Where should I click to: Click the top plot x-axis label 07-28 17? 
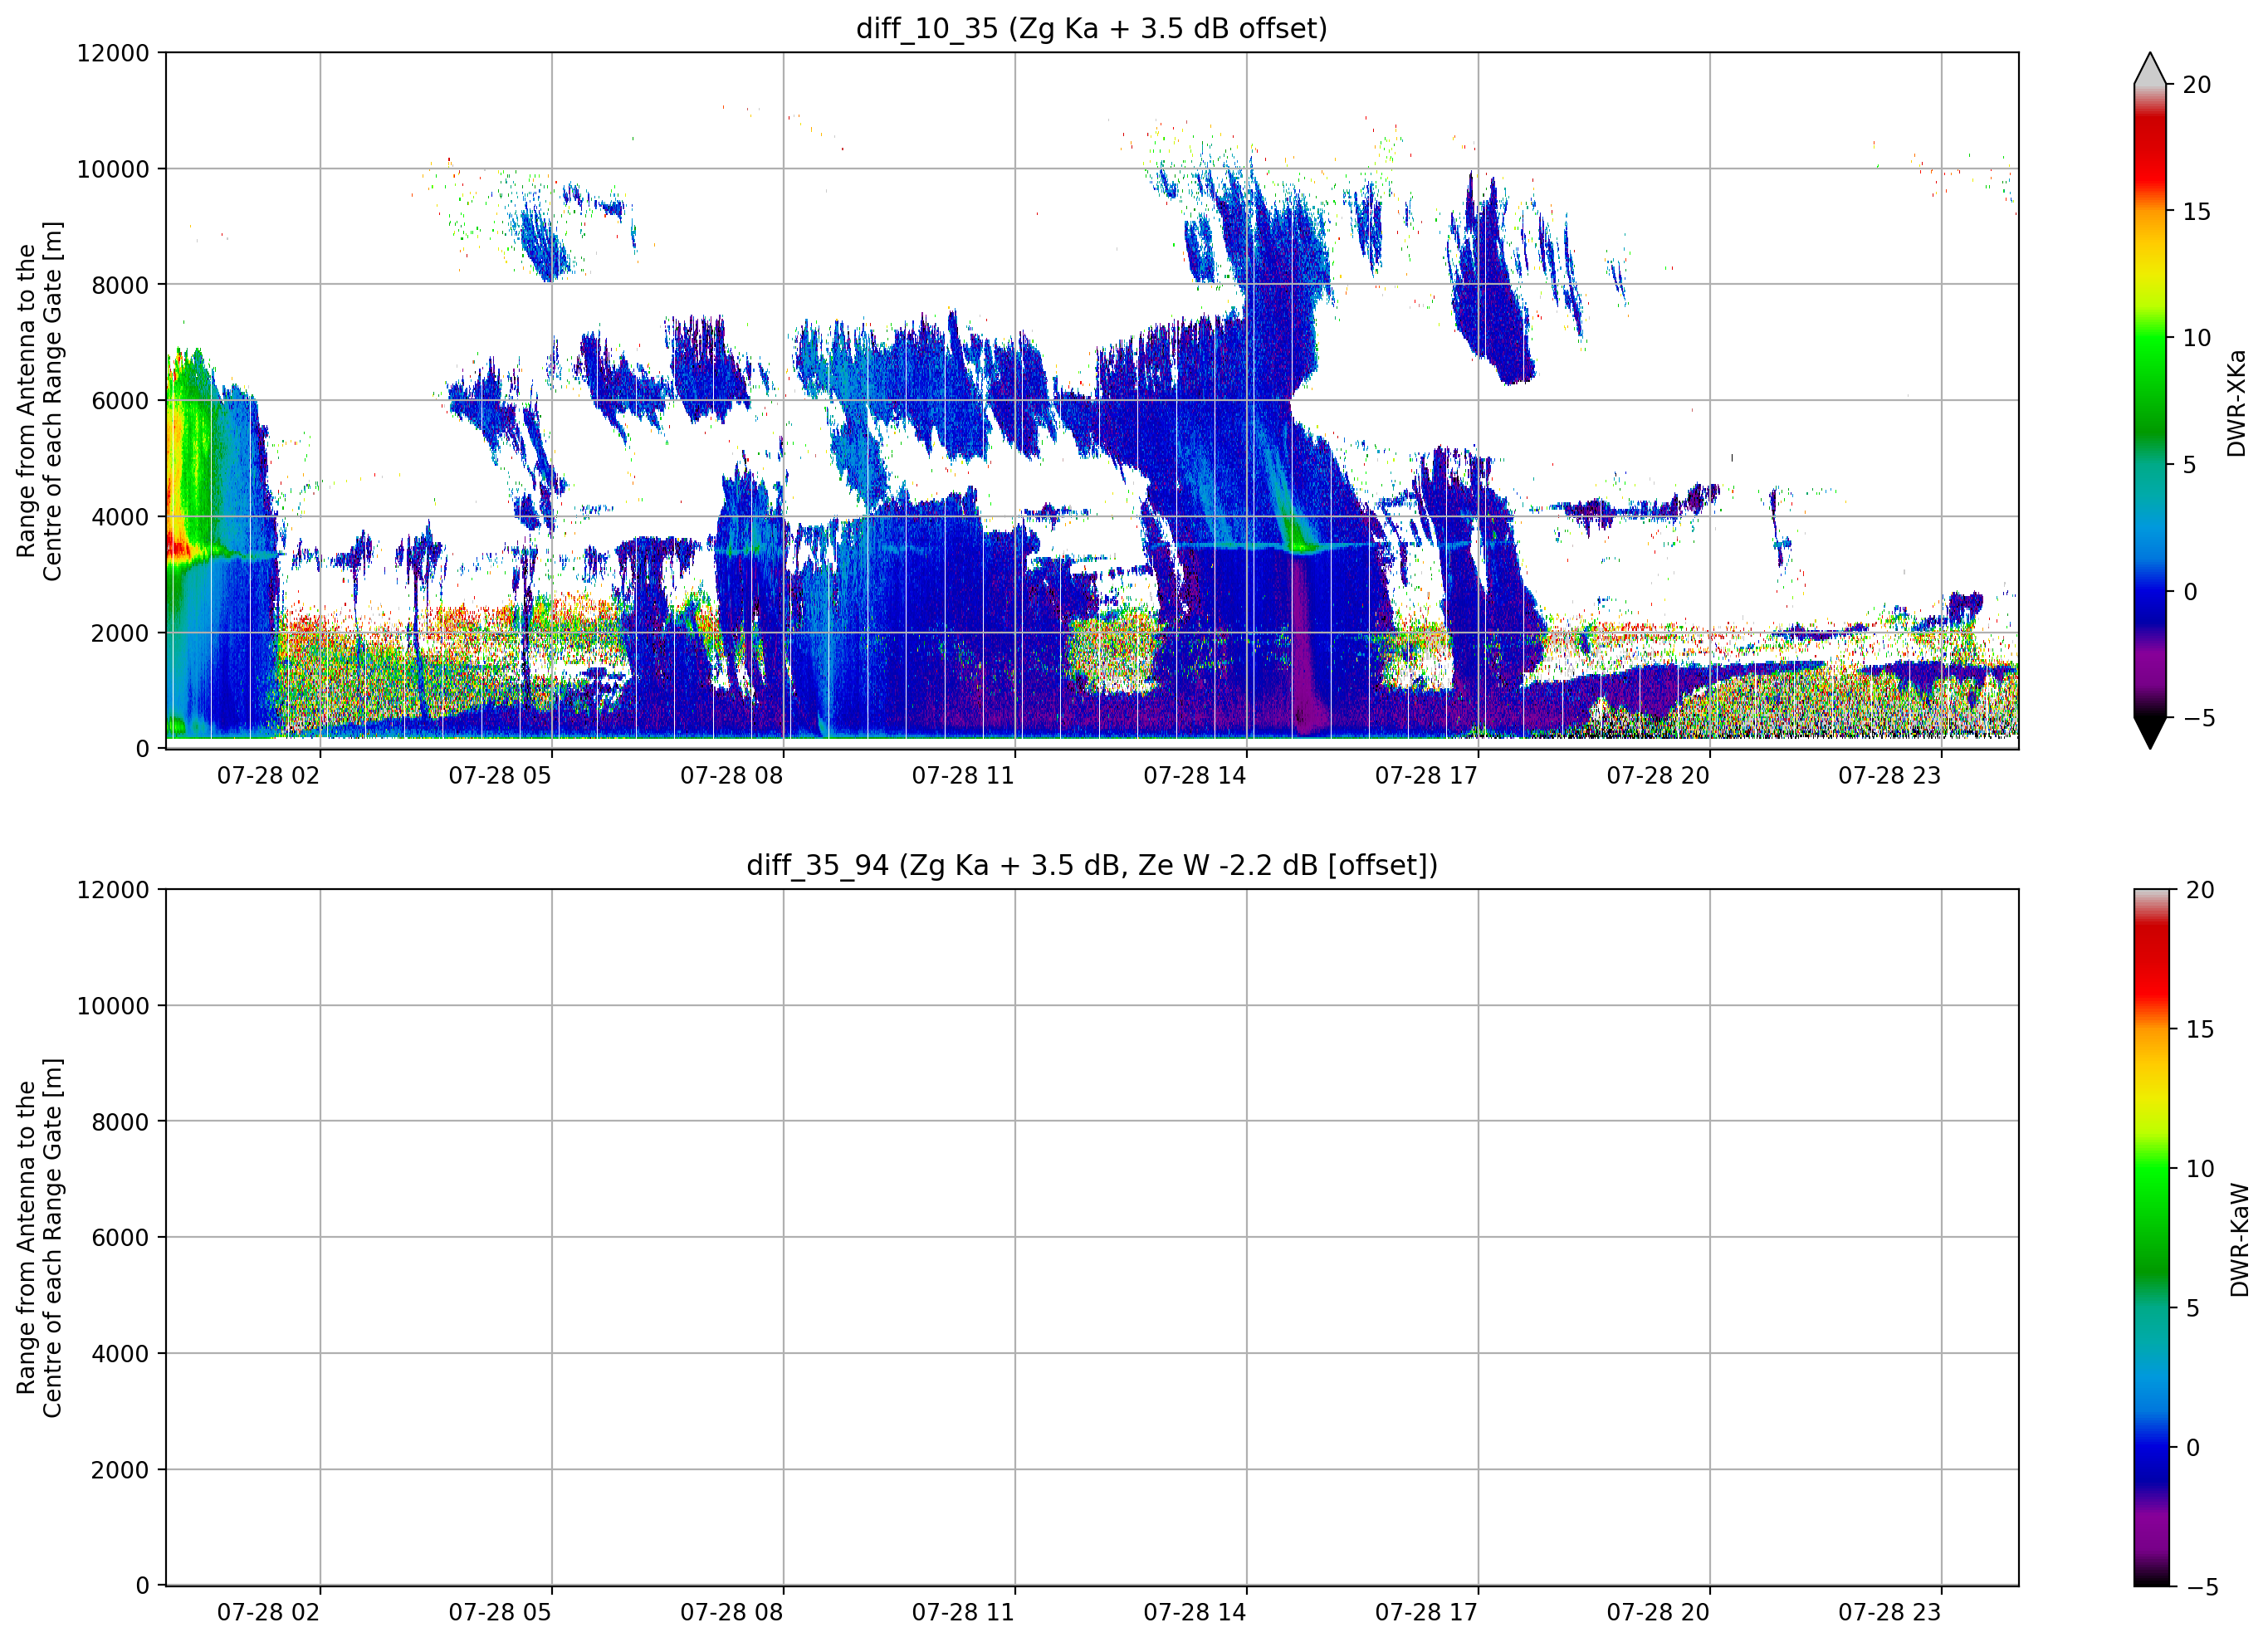1427,776
